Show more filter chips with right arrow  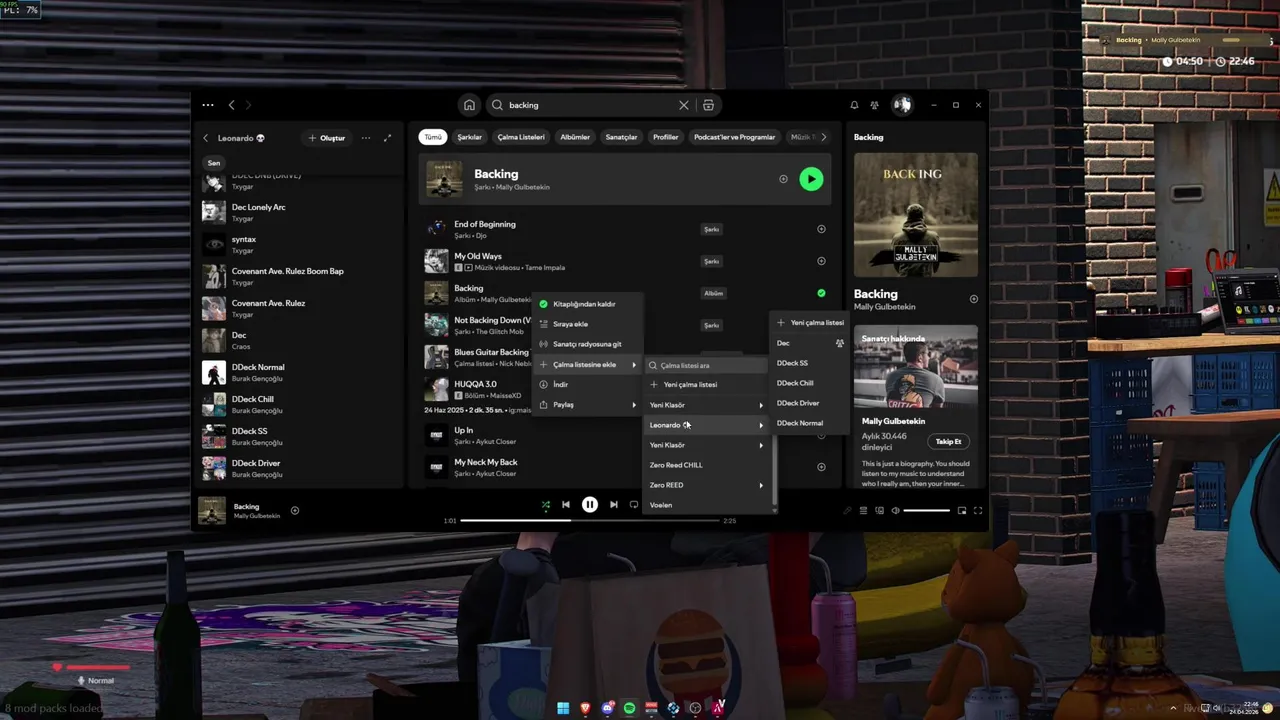point(824,137)
